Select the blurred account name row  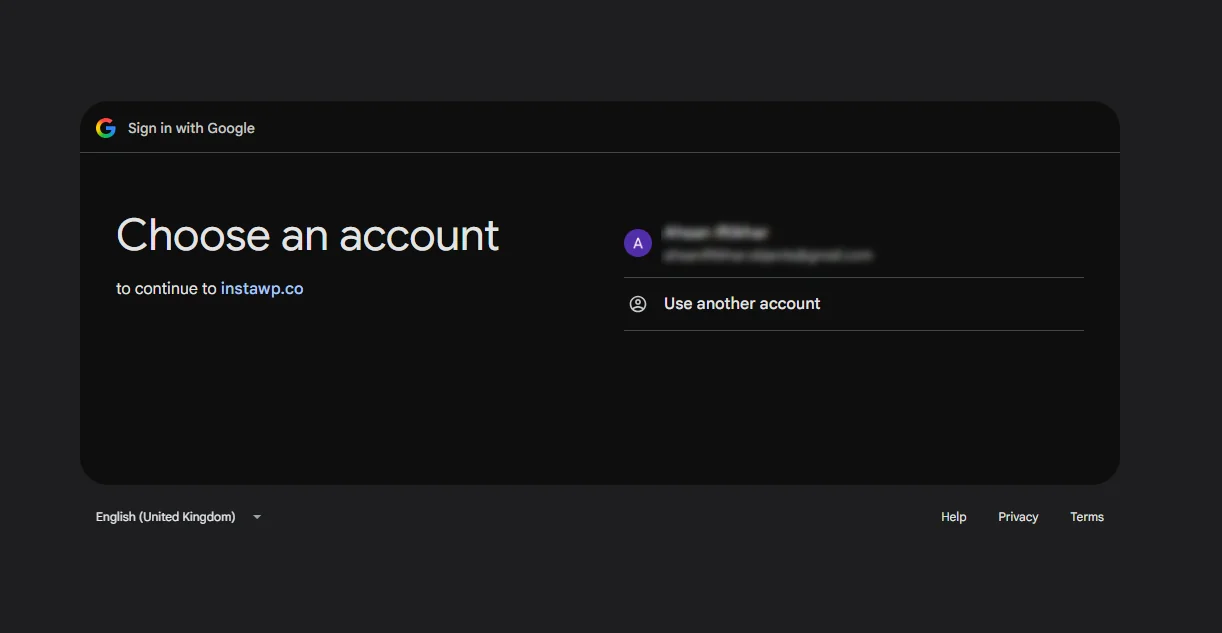pyautogui.click(x=854, y=243)
